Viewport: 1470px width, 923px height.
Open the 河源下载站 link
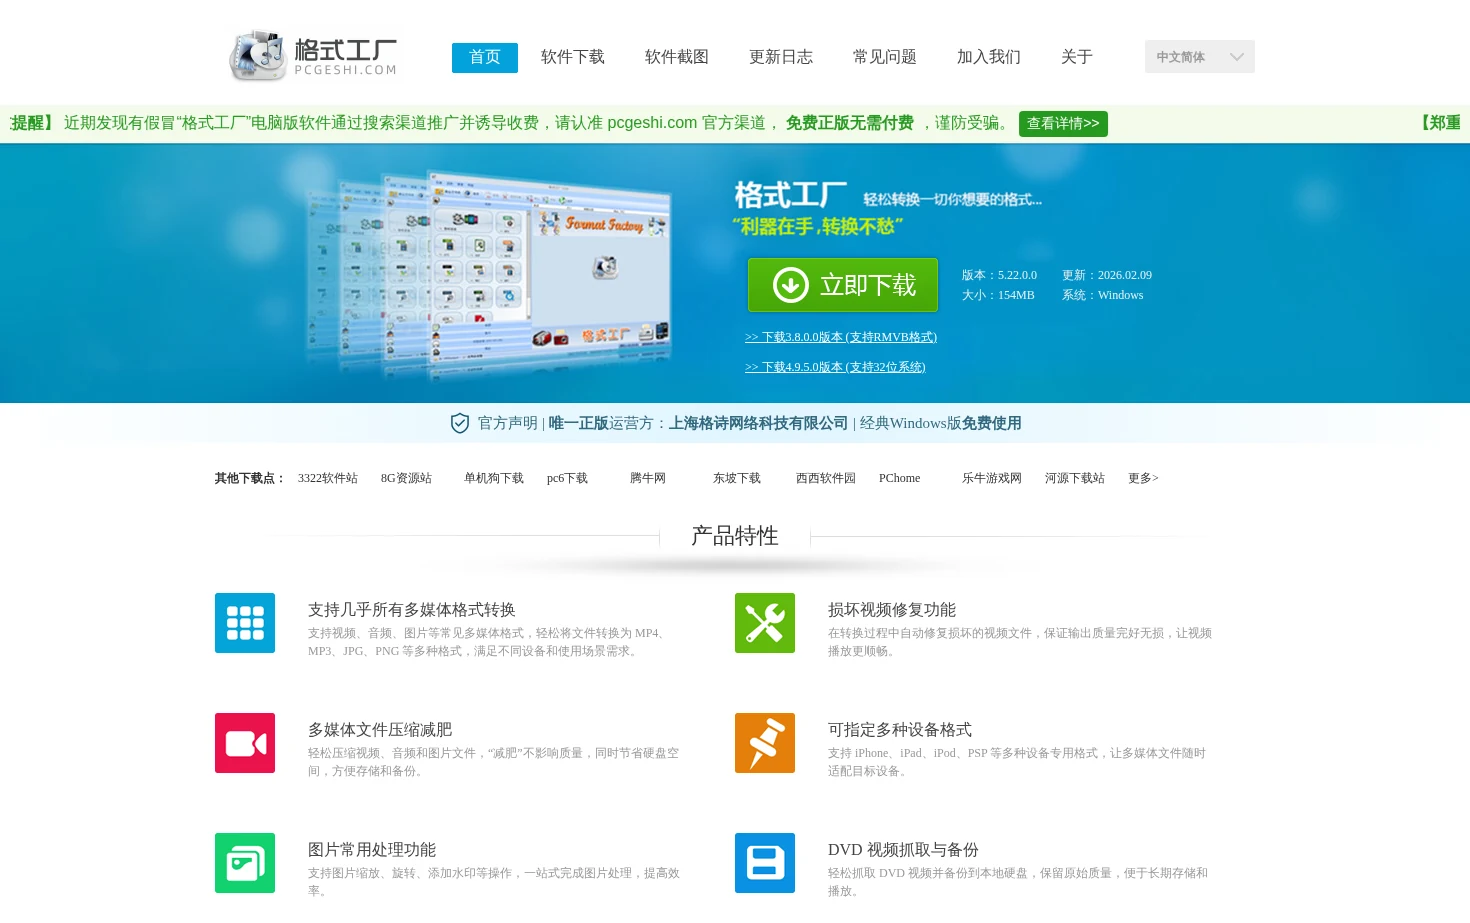(1075, 478)
